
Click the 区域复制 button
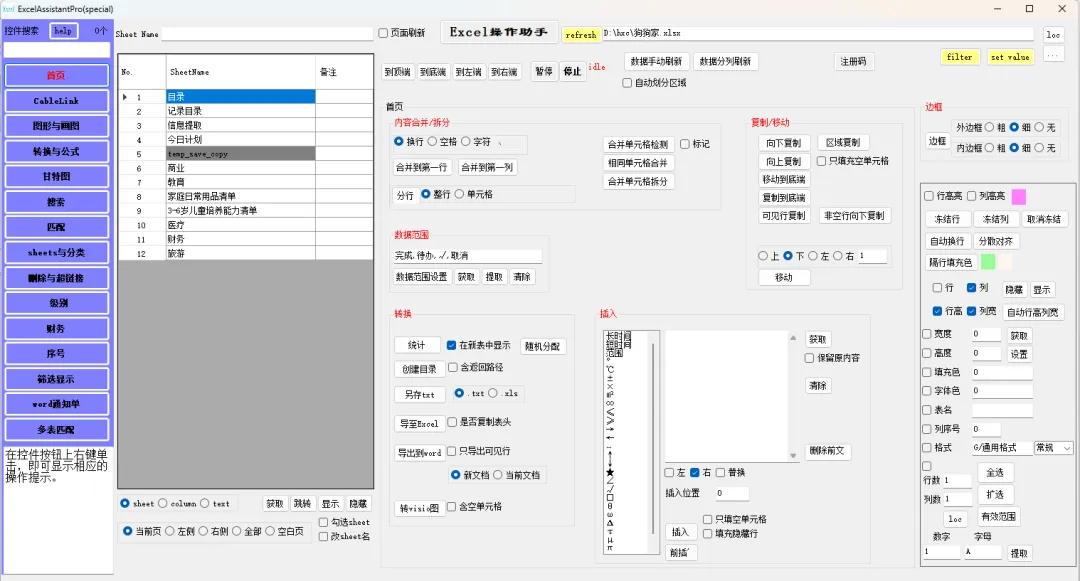(x=843, y=142)
